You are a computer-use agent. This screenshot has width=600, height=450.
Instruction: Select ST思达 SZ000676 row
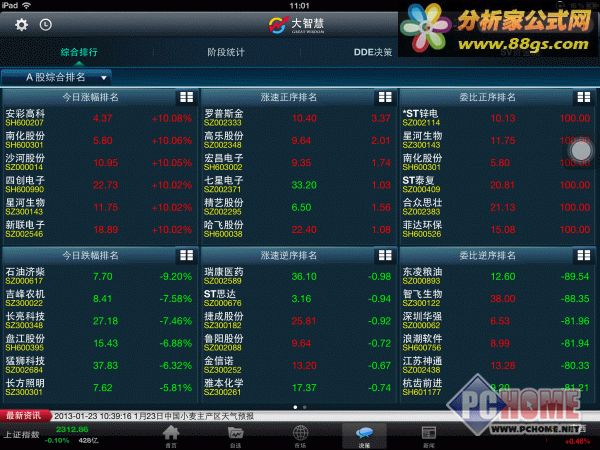coord(297,298)
